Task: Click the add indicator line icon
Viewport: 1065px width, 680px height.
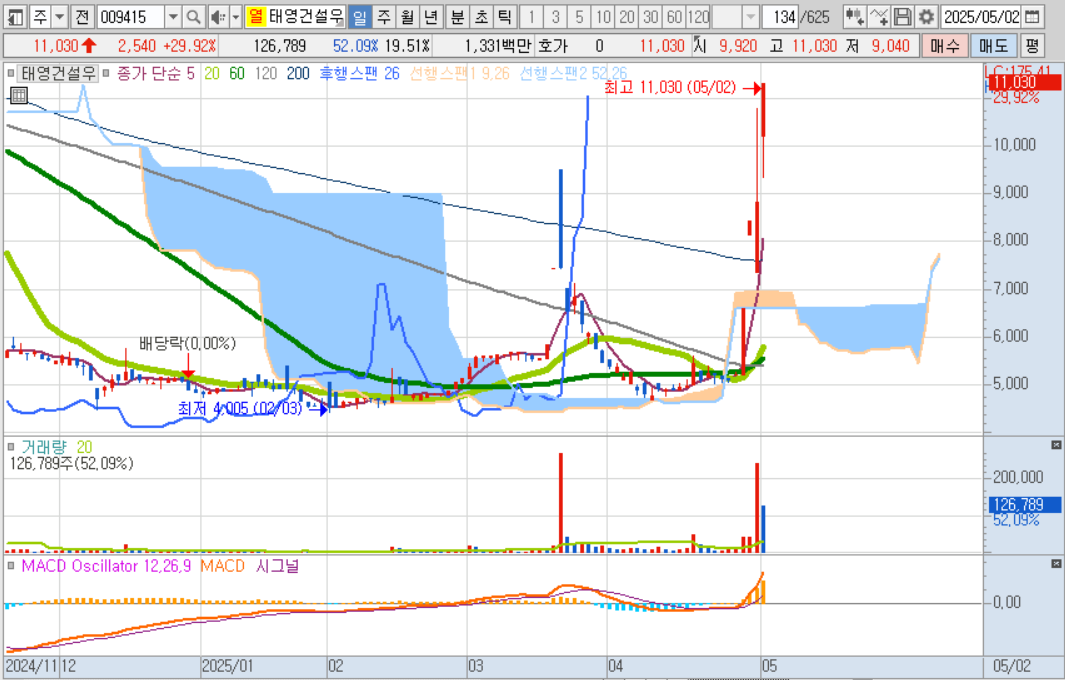Action: tap(878, 16)
